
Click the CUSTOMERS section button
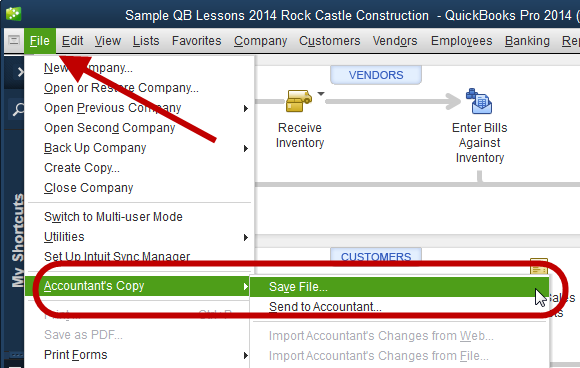(x=375, y=256)
